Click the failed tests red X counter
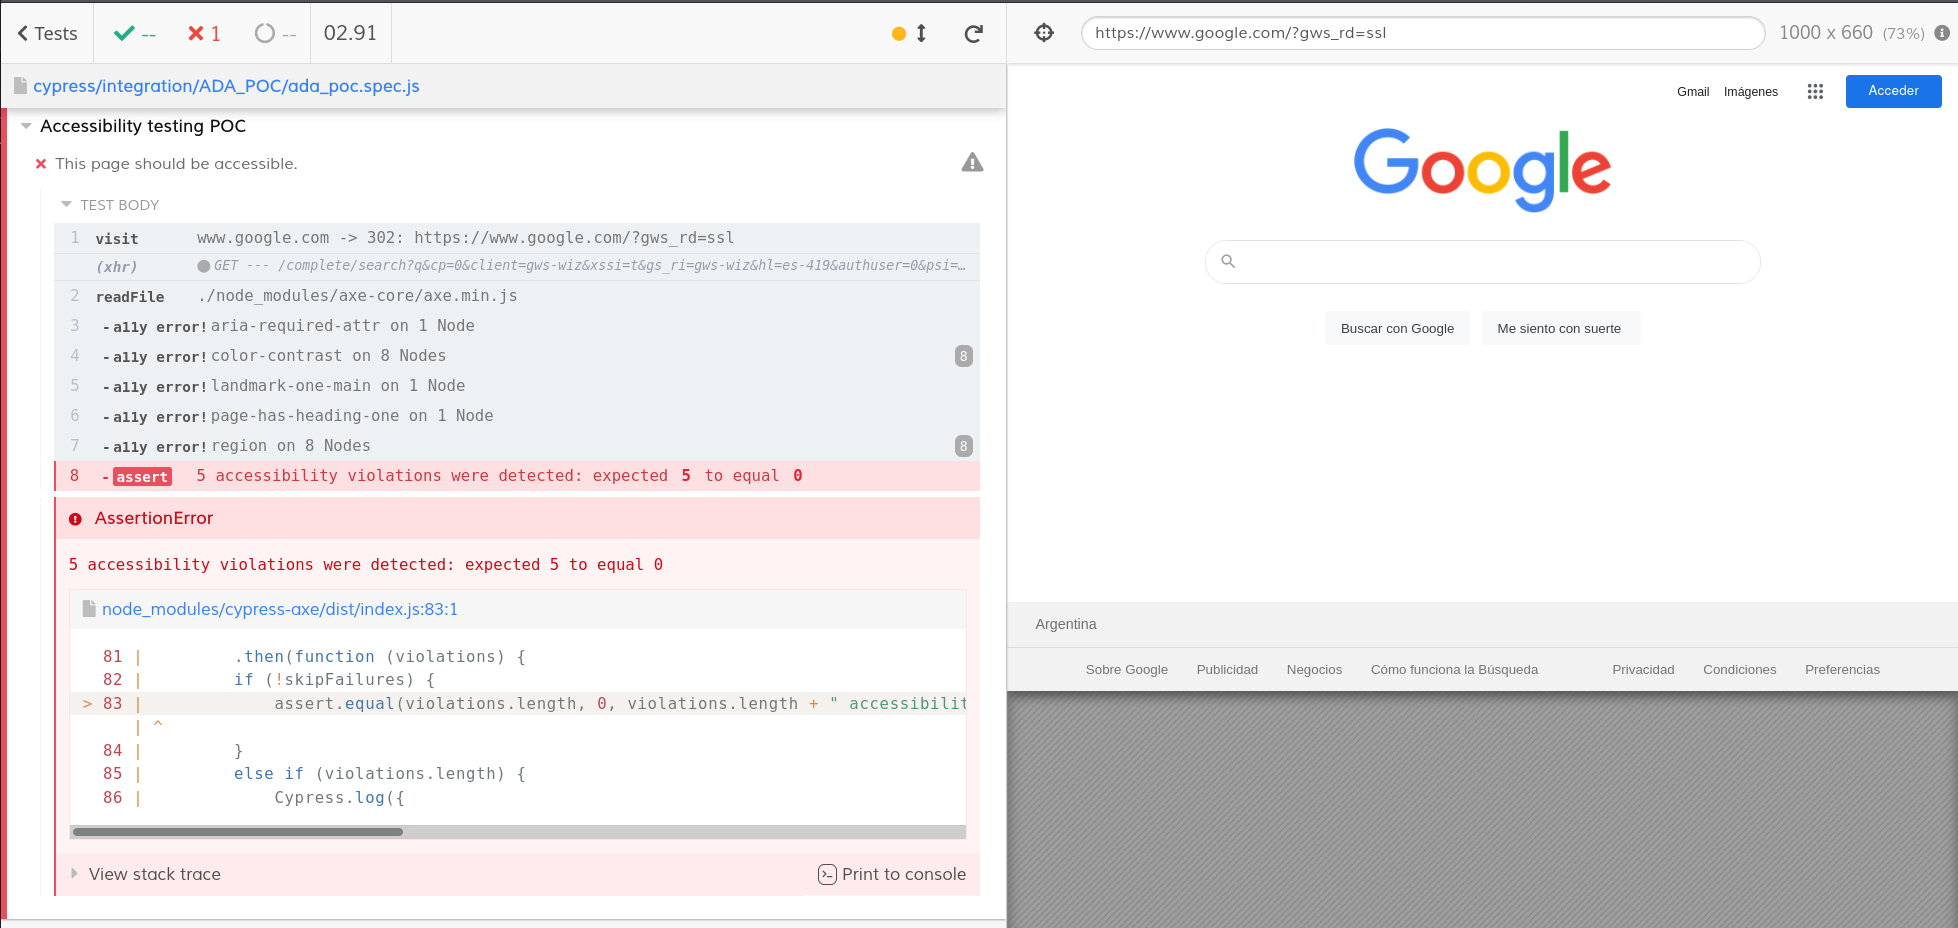 click(204, 33)
